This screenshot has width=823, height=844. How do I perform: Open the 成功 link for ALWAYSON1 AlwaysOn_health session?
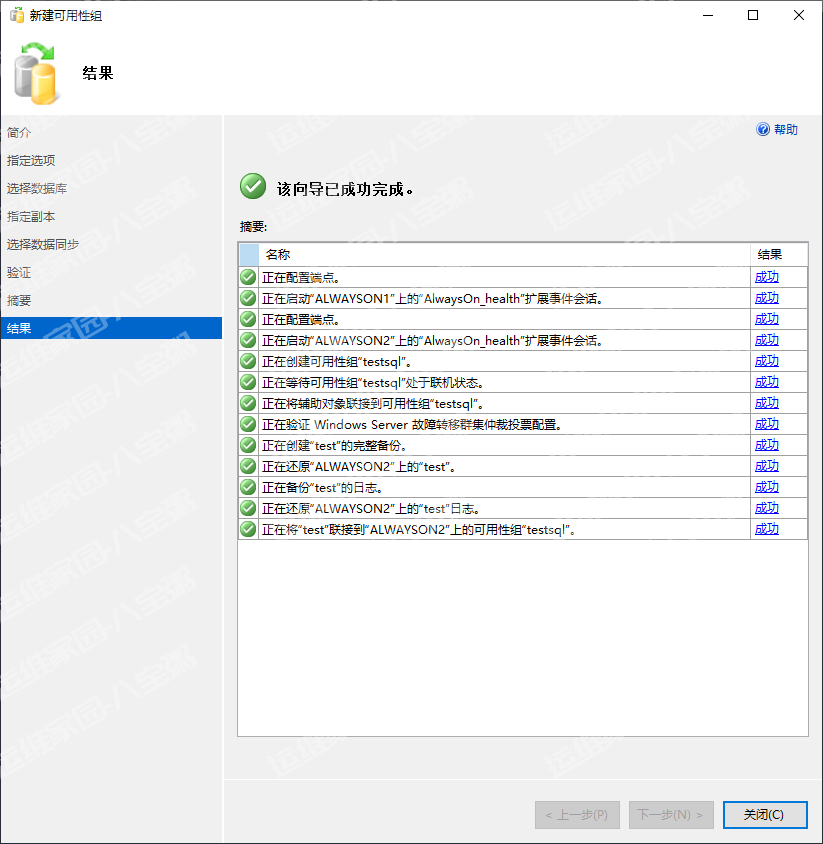pos(766,298)
